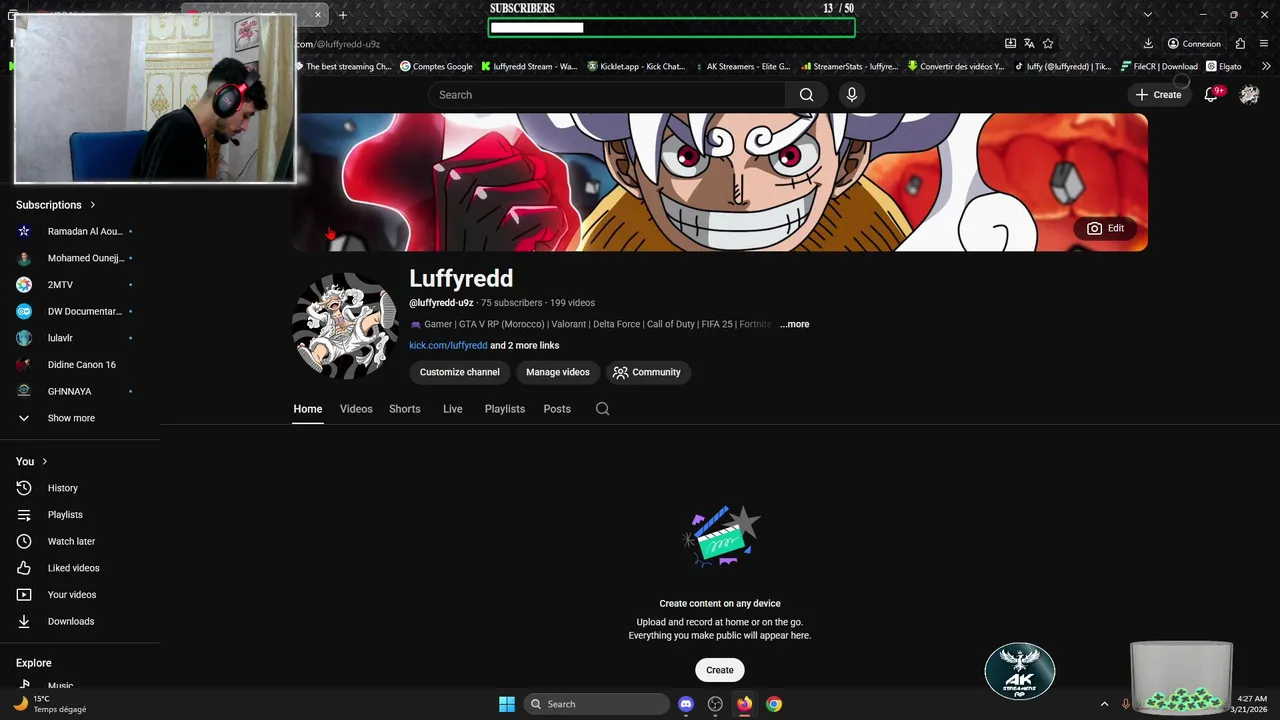
Task: Click the Windows Start button
Action: tap(507, 704)
